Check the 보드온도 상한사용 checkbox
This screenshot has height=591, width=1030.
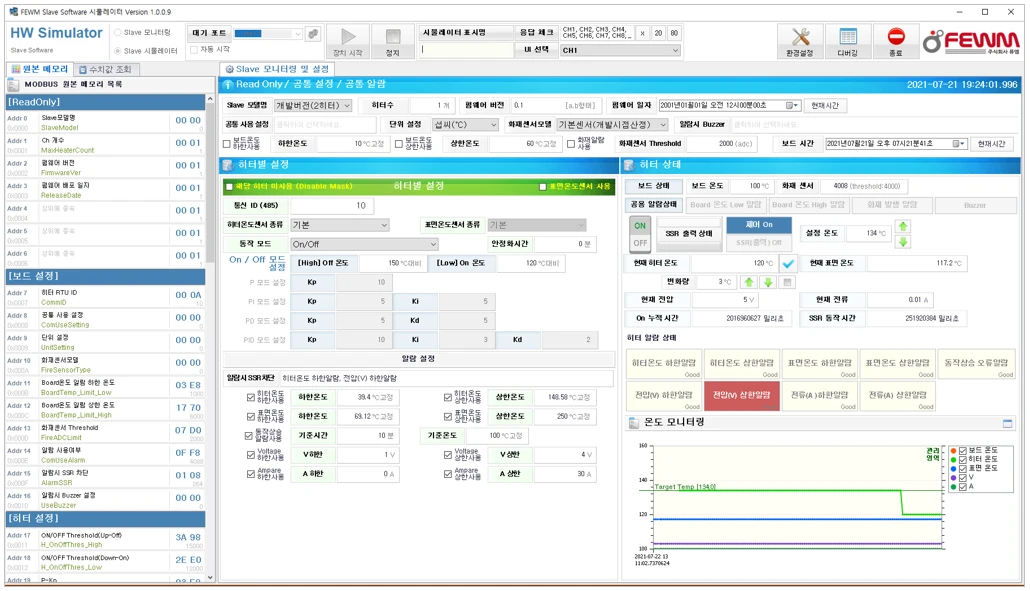click(x=399, y=144)
